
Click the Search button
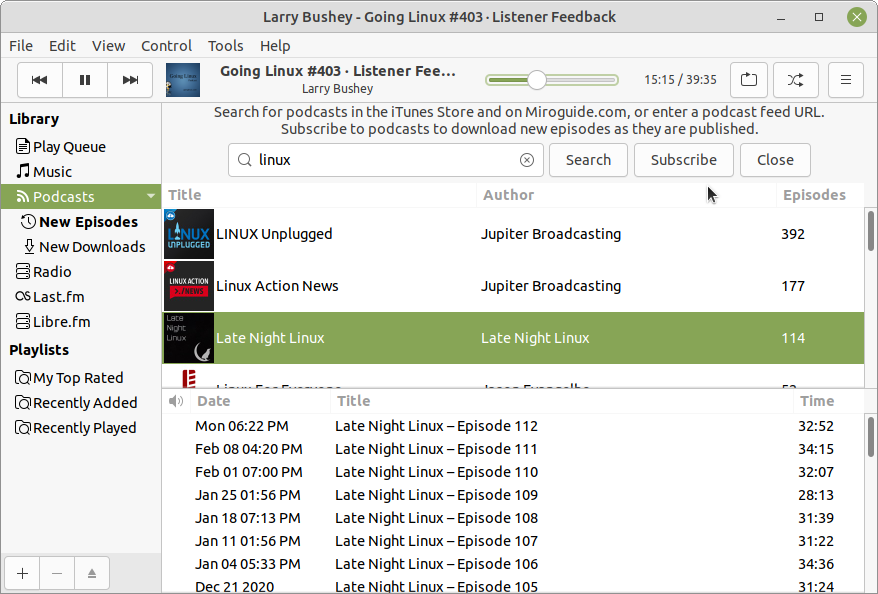tap(588, 160)
